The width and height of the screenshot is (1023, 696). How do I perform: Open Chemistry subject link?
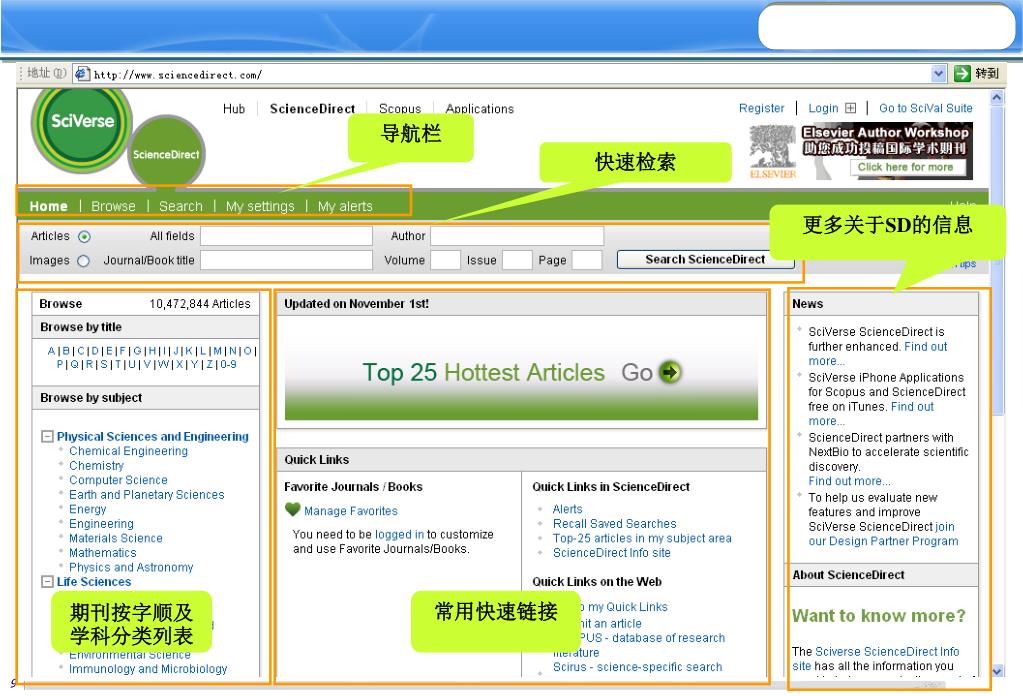tap(97, 466)
